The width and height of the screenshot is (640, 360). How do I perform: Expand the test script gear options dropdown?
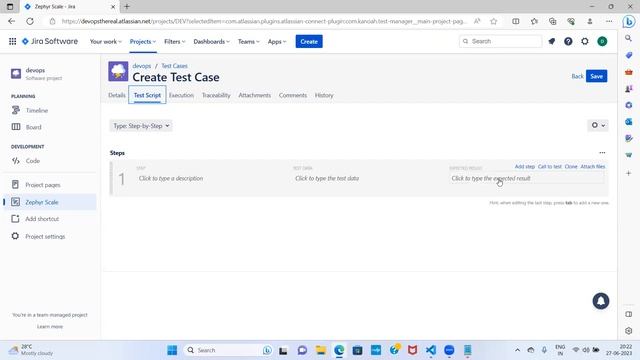point(598,125)
